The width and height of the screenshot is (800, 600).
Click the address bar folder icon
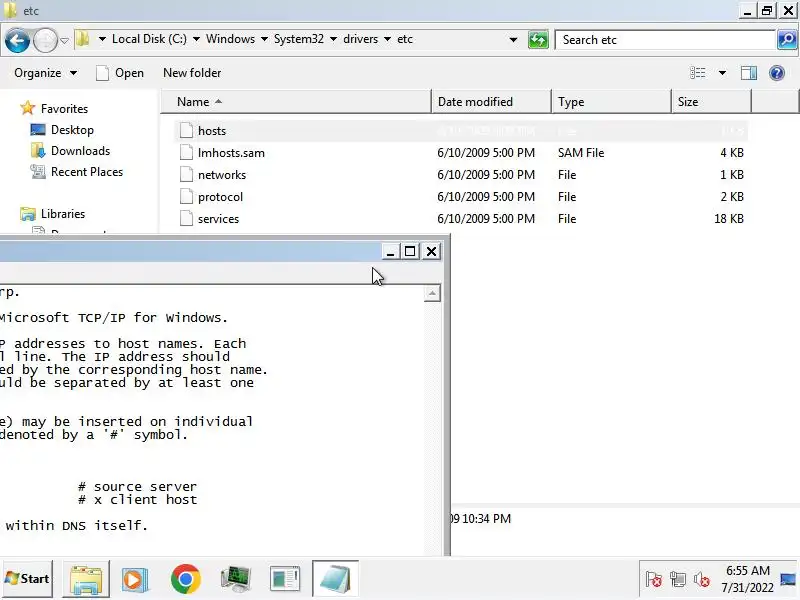pyautogui.click(x=83, y=39)
